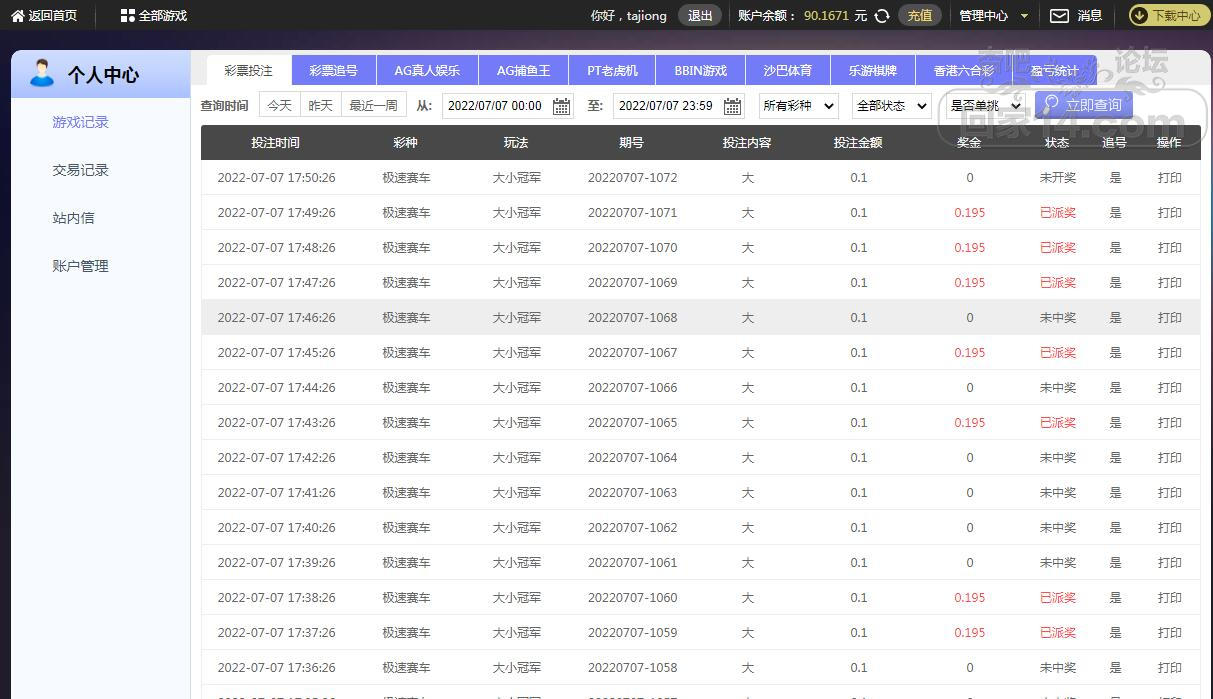Click the home icon beside 返回首页
The image size is (1213, 699).
coord(17,16)
